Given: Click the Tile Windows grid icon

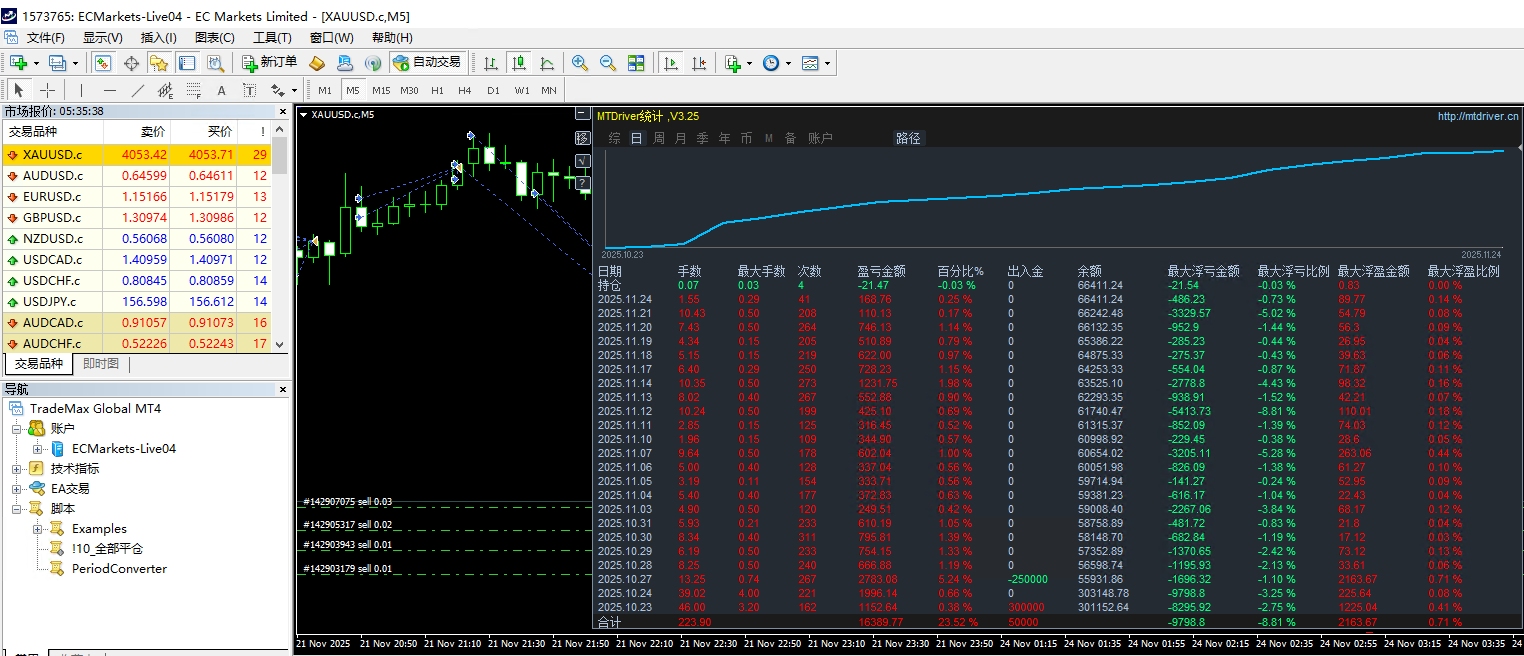Looking at the screenshot, I should tap(636, 63).
